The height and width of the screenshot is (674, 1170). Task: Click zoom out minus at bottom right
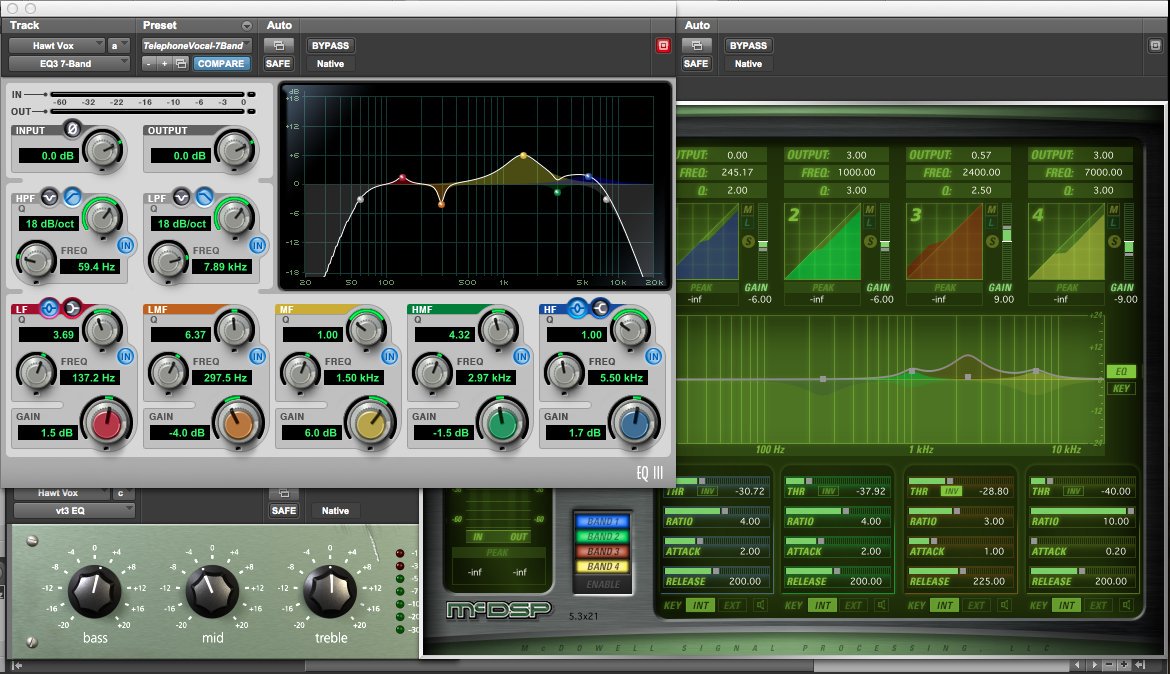tap(1110, 664)
